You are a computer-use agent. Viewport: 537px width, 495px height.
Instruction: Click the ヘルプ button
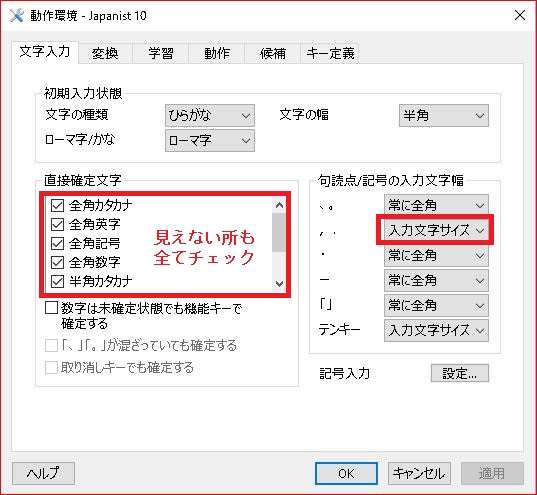[43, 473]
